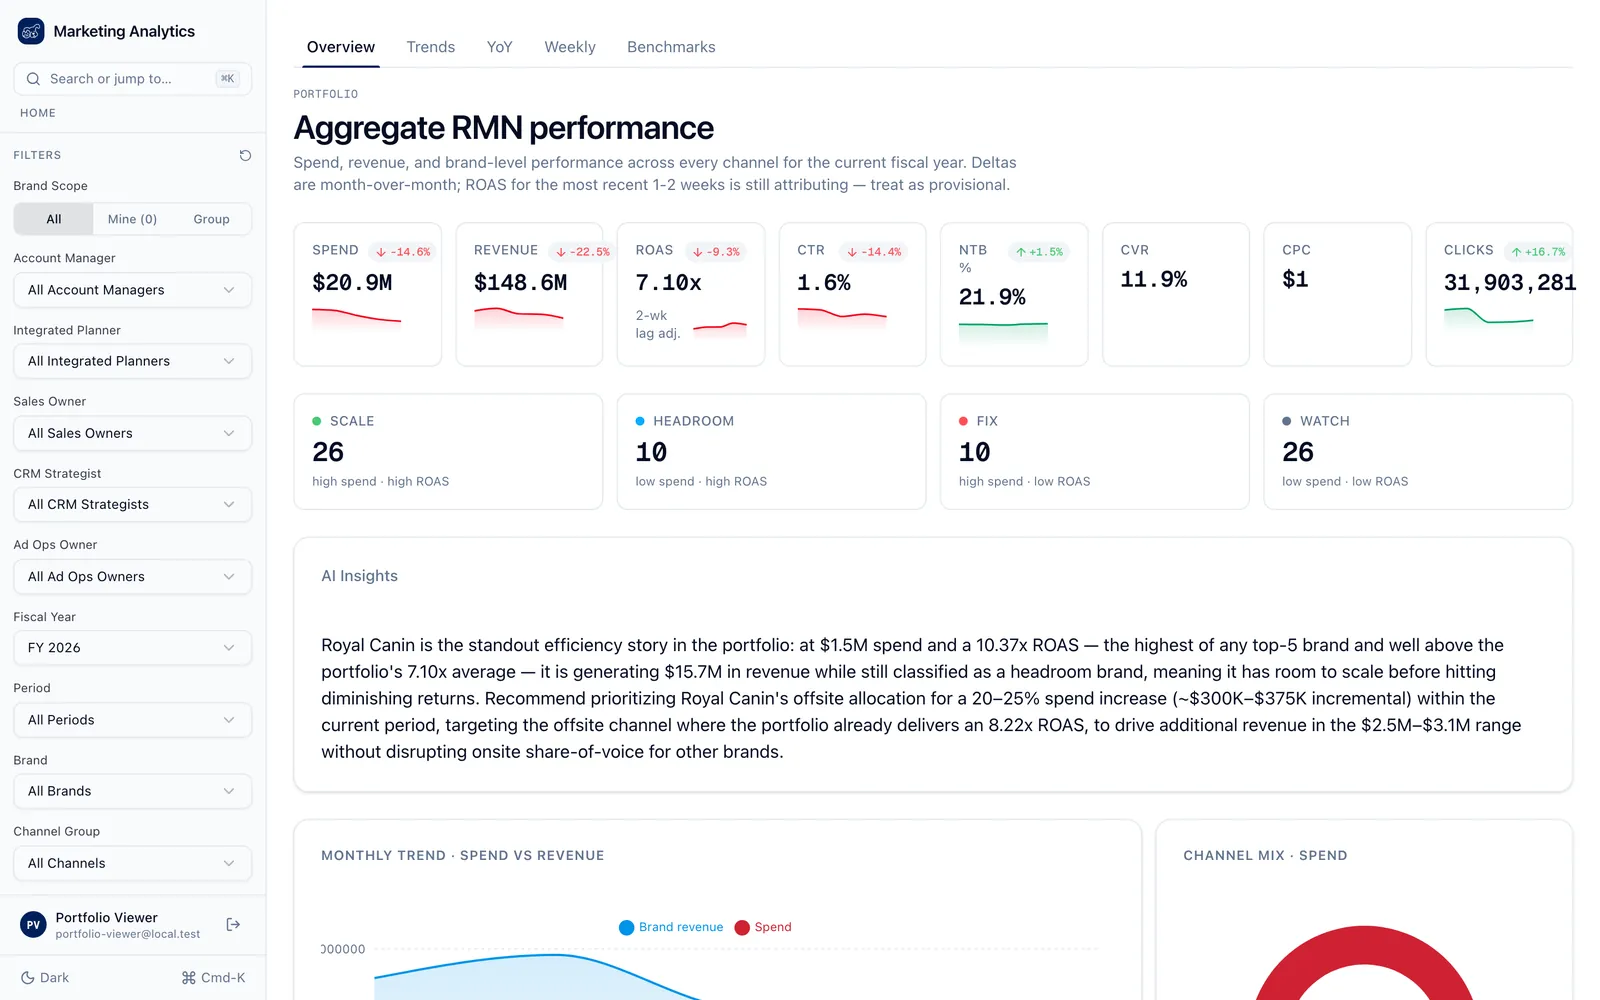Click the ⌘K shortcut hint in search
Image resolution: width=1600 pixels, height=1000 pixels.
click(x=228, y=79)
